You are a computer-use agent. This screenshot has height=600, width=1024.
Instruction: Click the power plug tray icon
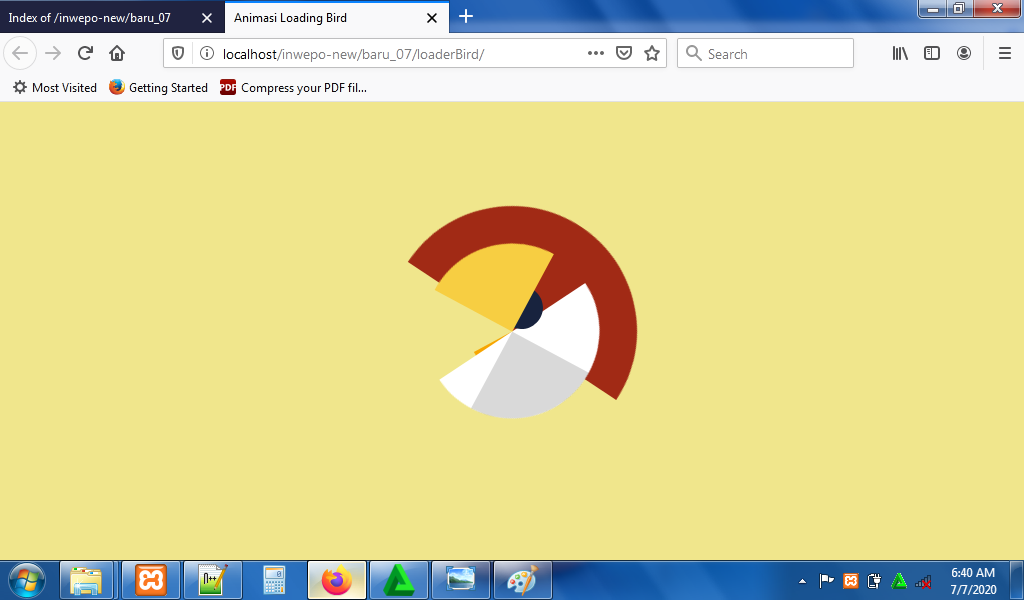[874, 580]
